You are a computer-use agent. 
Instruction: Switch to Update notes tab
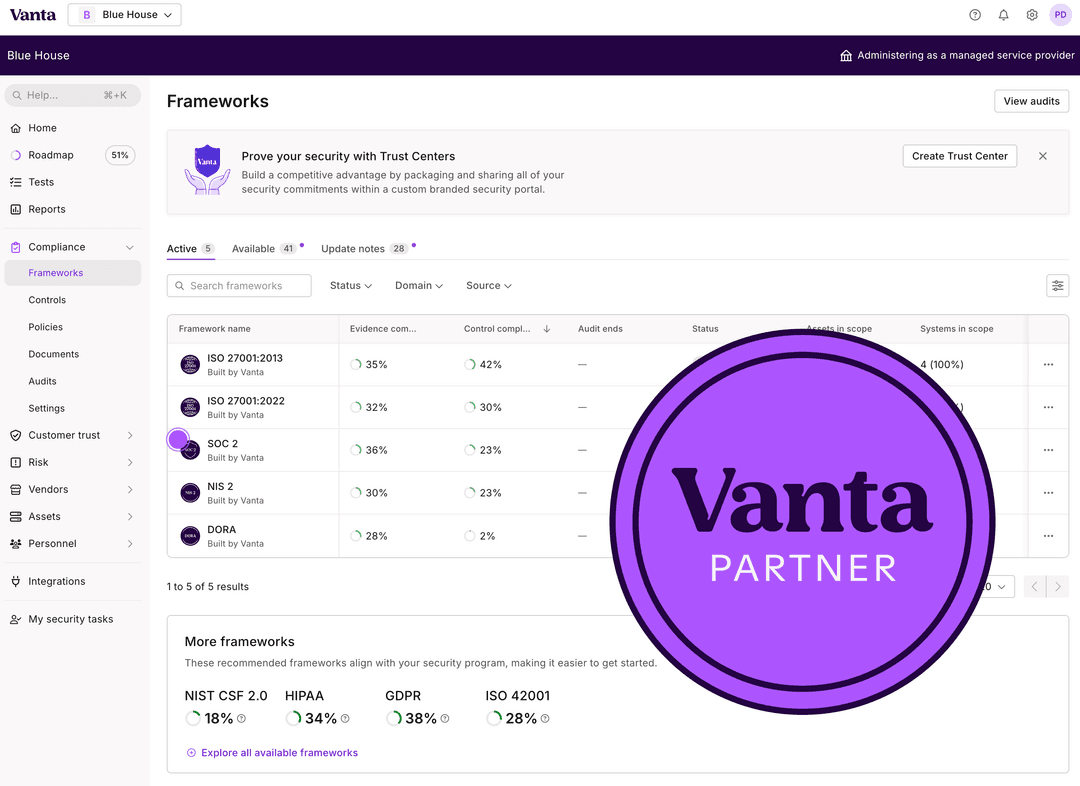[366, 249]
